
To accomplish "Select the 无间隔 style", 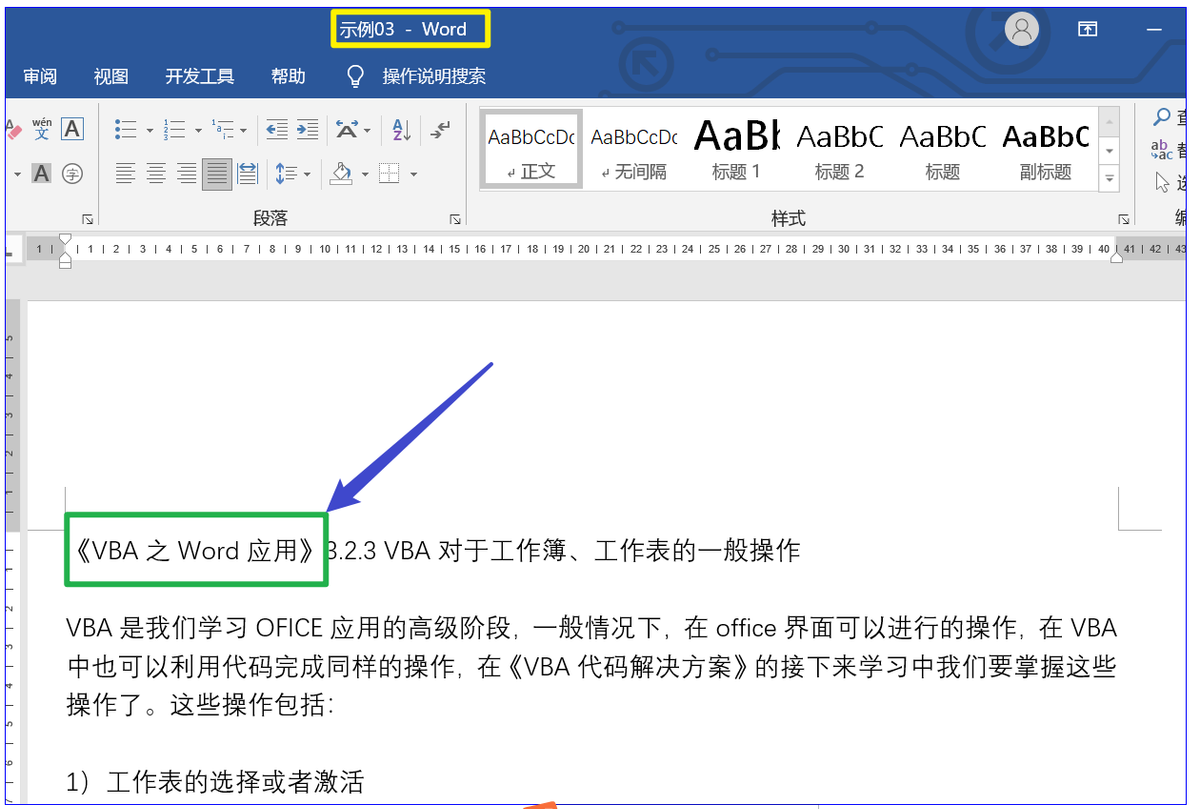I will pos(634,148).
